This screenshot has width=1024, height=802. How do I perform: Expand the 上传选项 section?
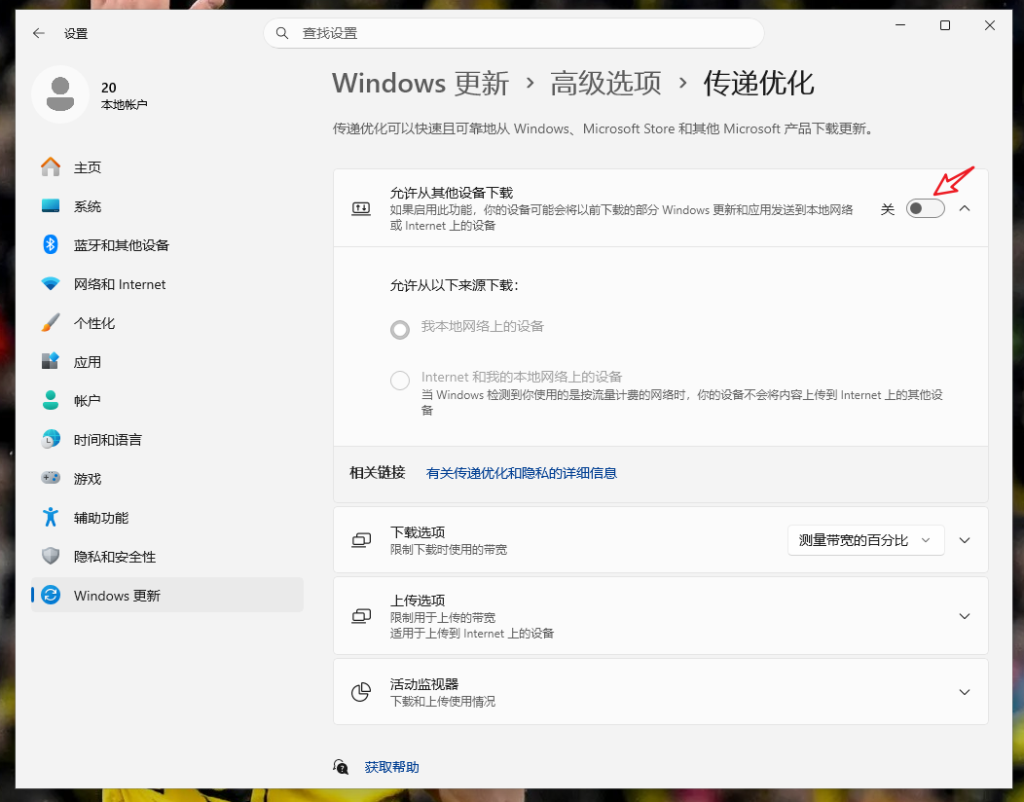[965, 616]
